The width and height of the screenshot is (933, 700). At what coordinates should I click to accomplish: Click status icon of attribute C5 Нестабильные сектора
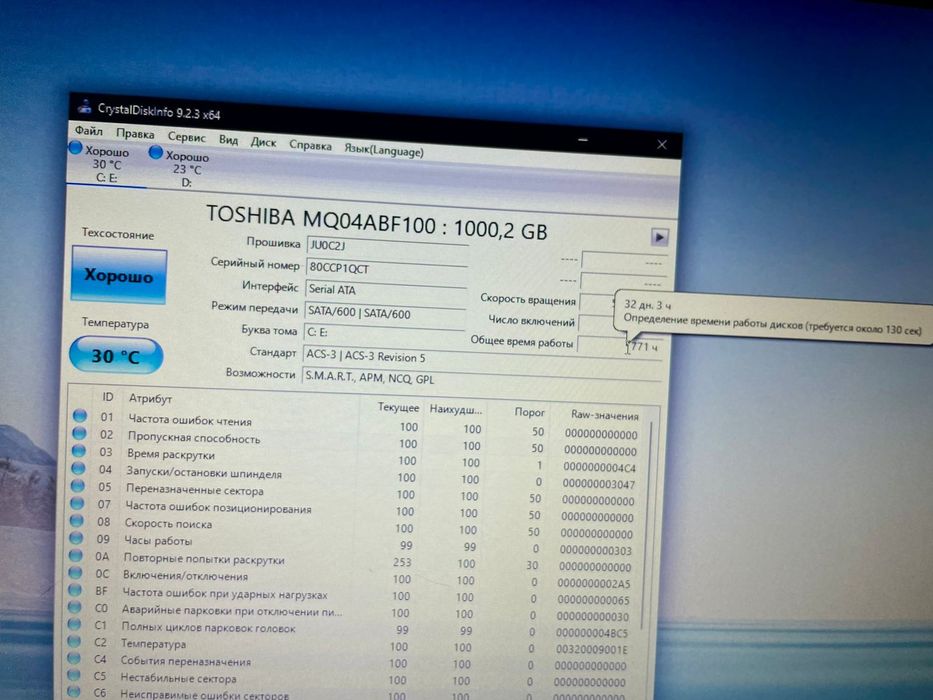tap(73, 675)
